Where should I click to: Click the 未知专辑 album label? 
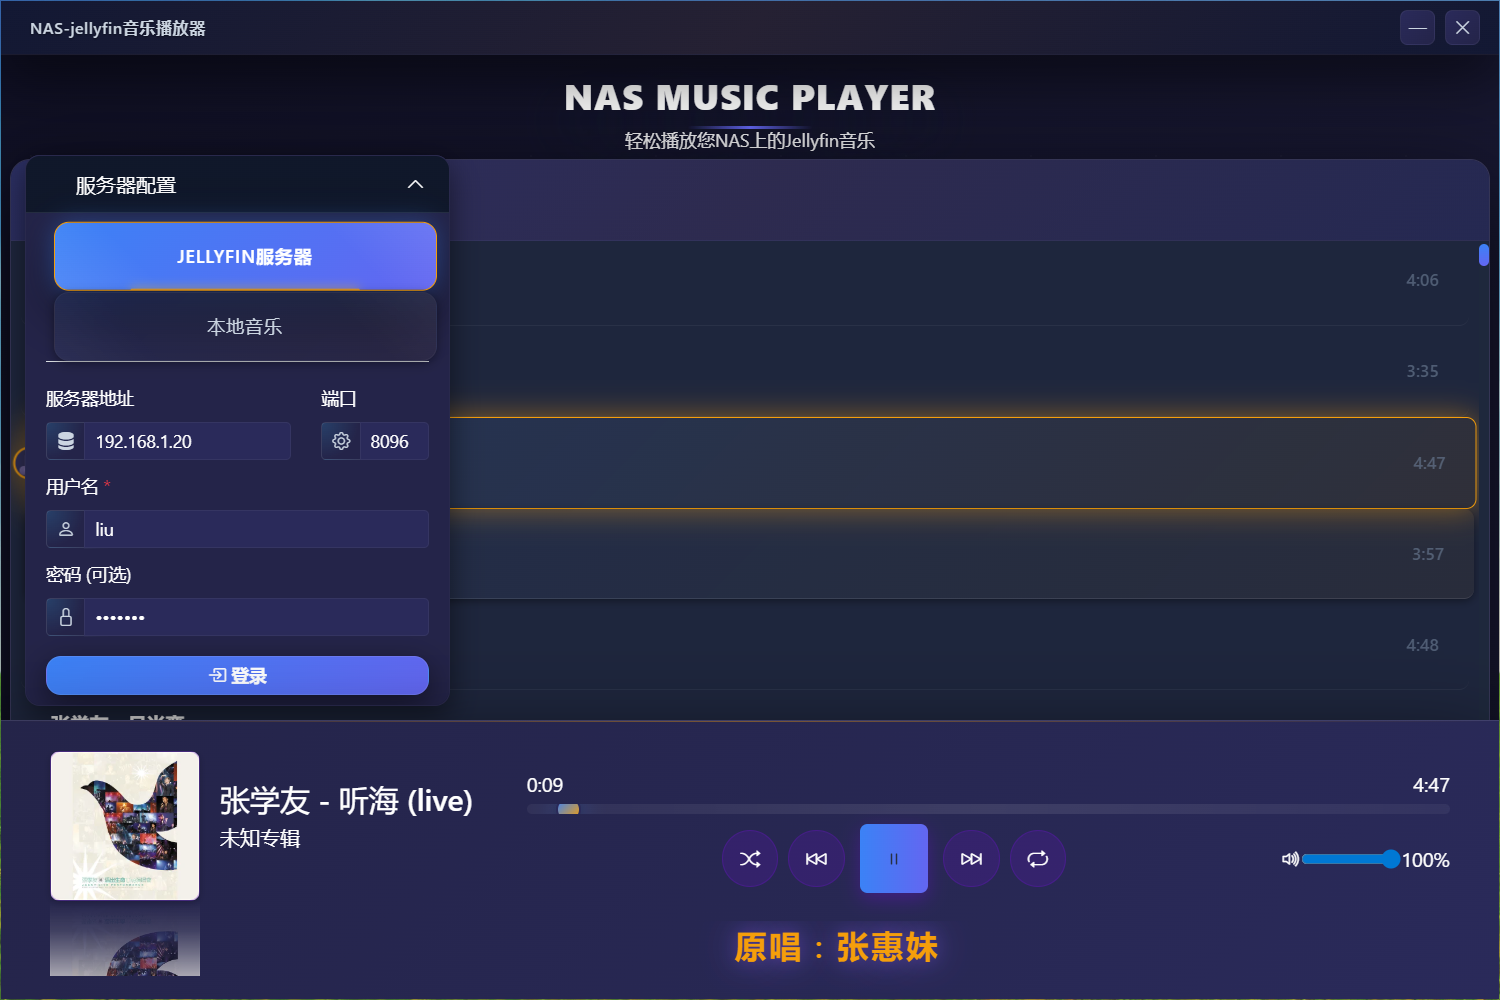(x=260, y=838)
